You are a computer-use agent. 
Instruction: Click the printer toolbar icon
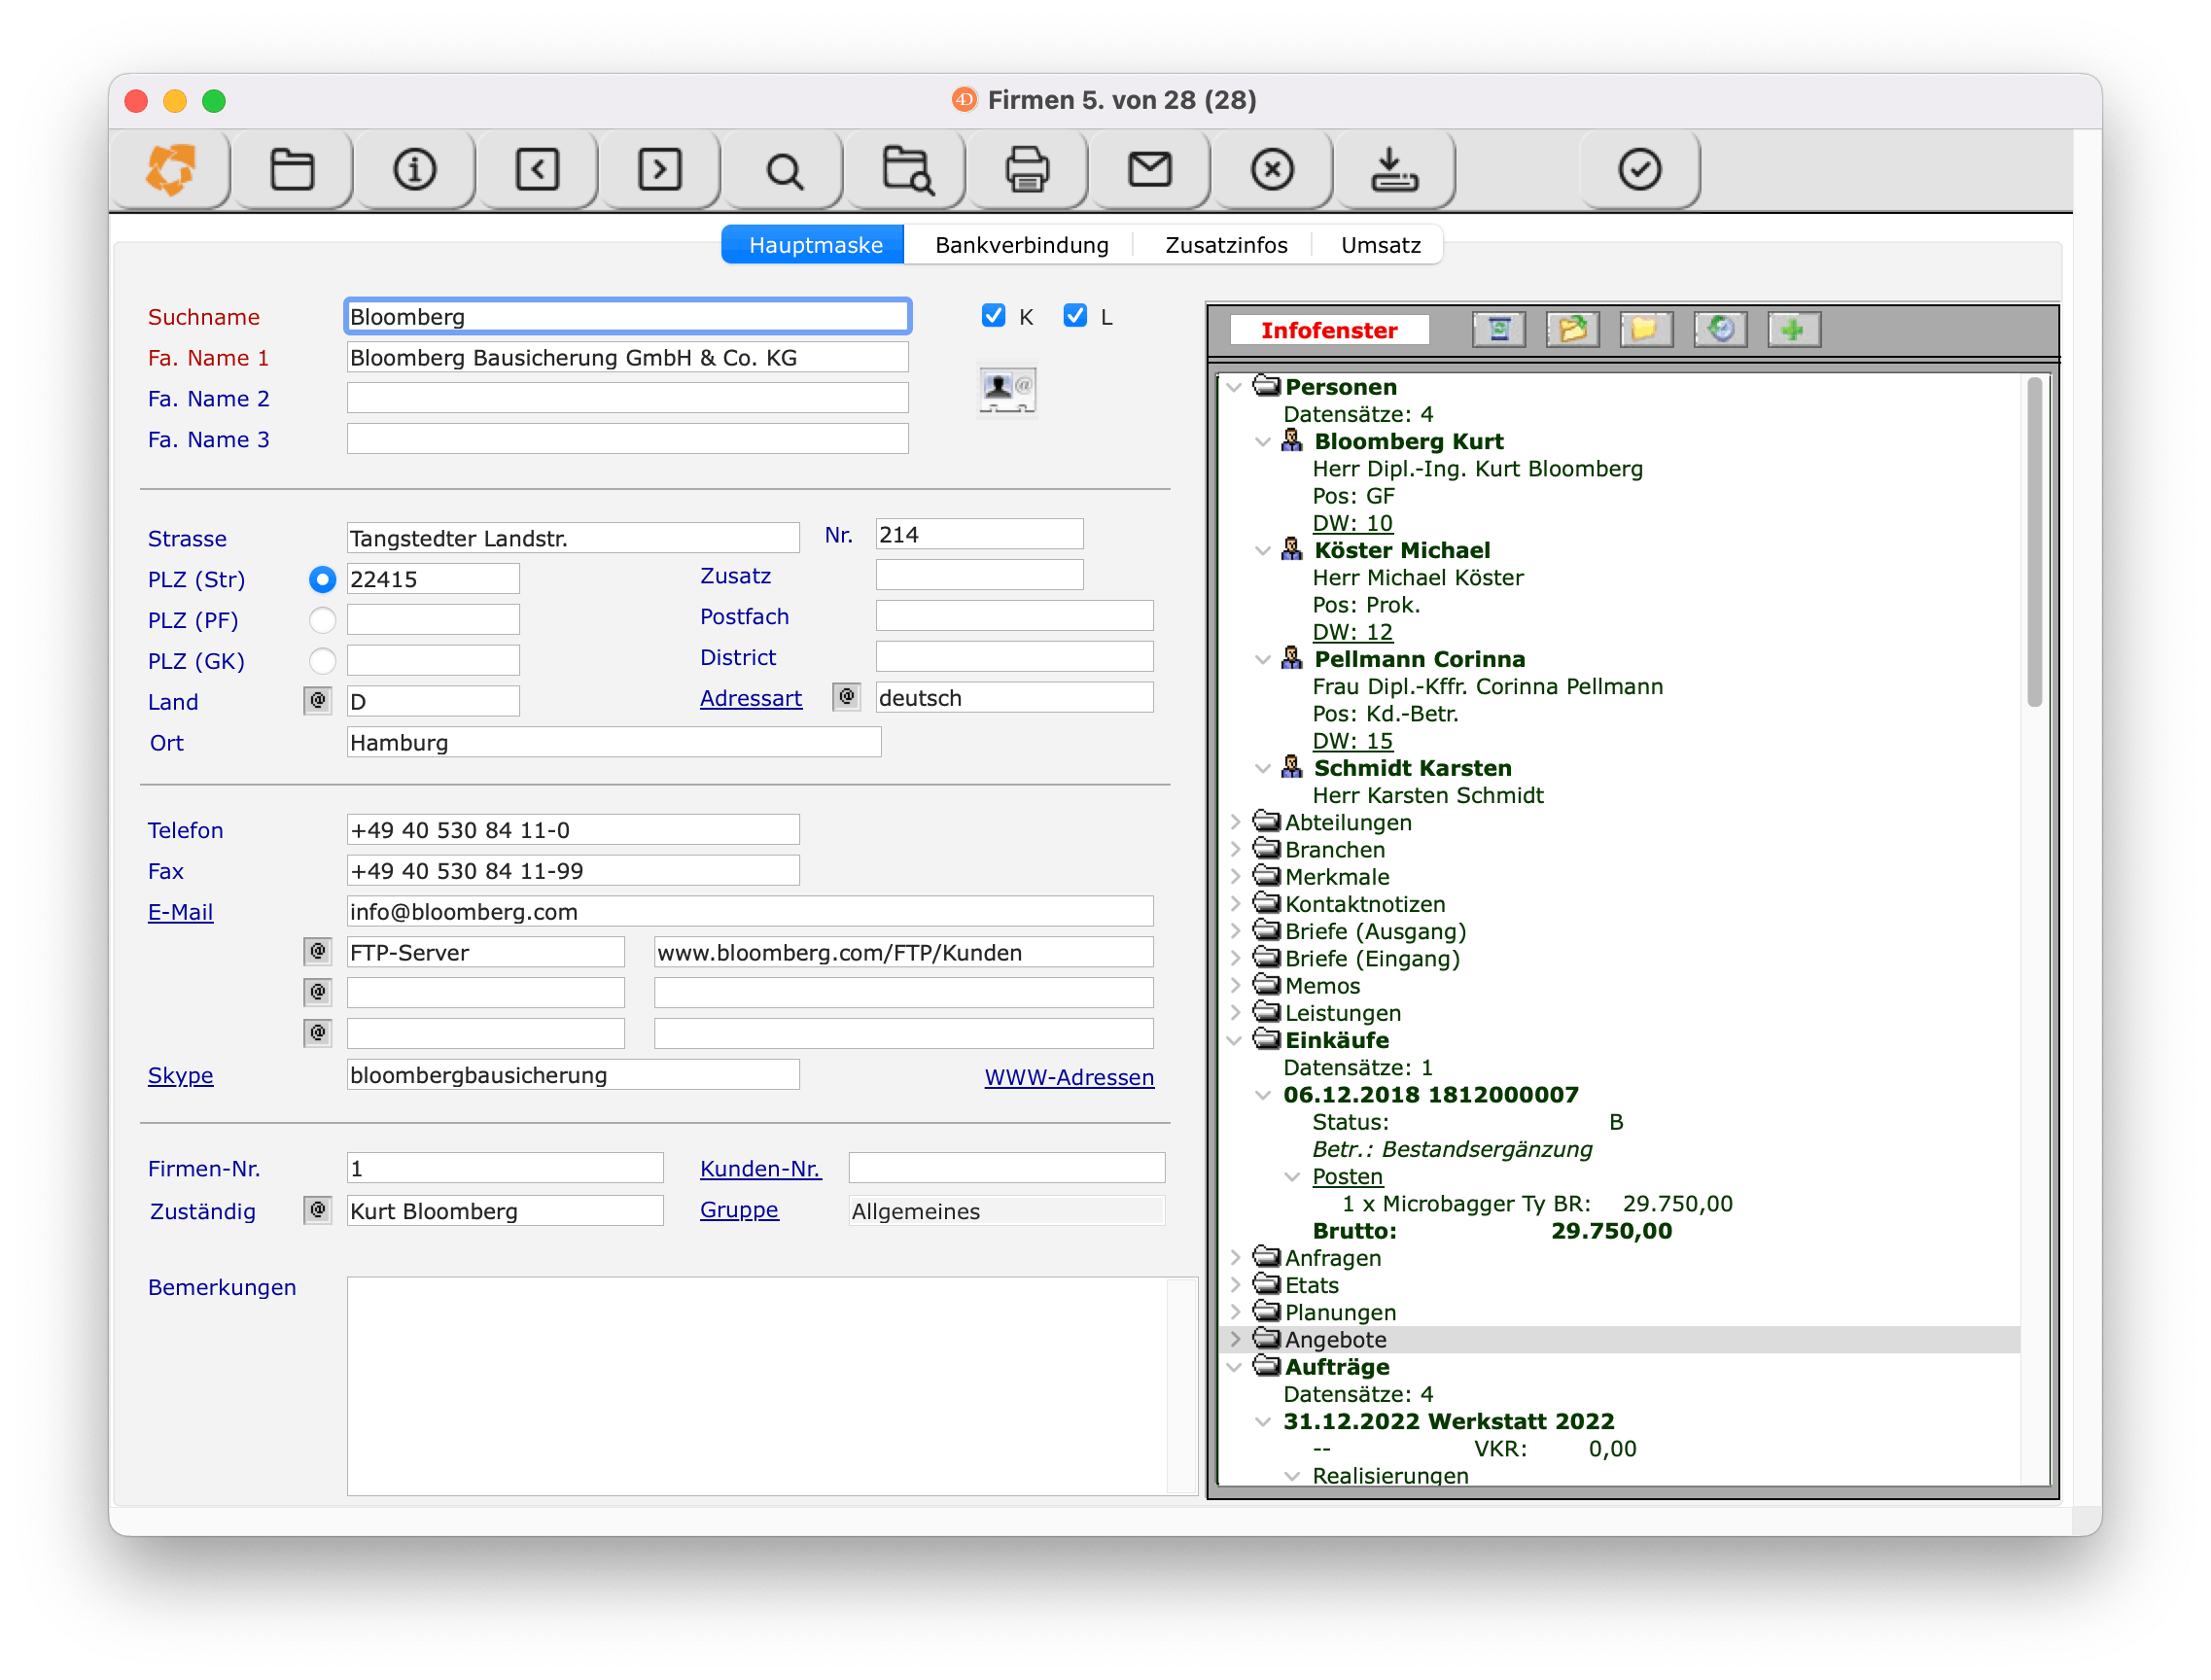pos(1026,169)
